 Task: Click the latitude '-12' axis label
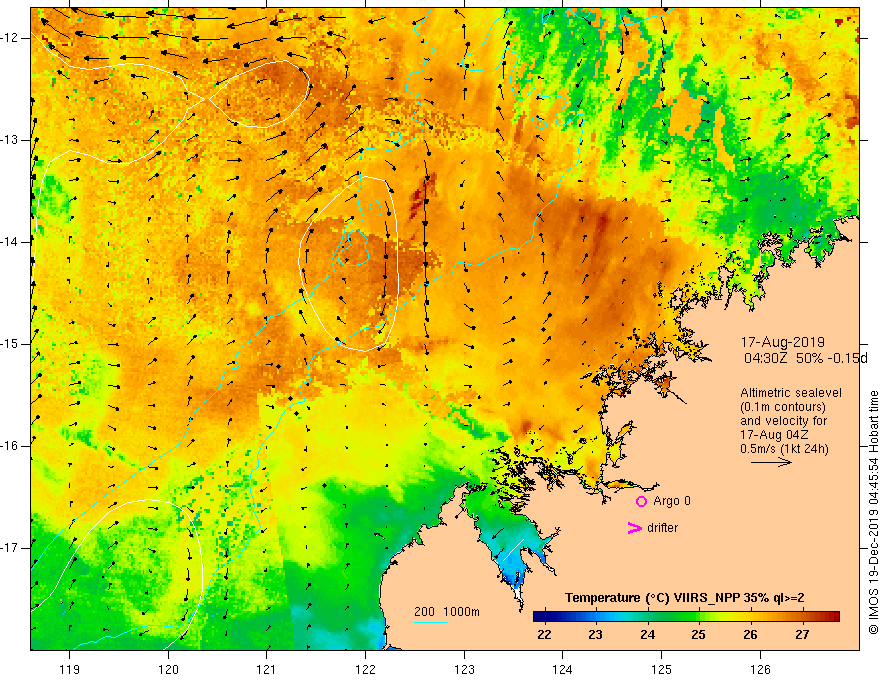pyautogui.click(x=11, y=38)
